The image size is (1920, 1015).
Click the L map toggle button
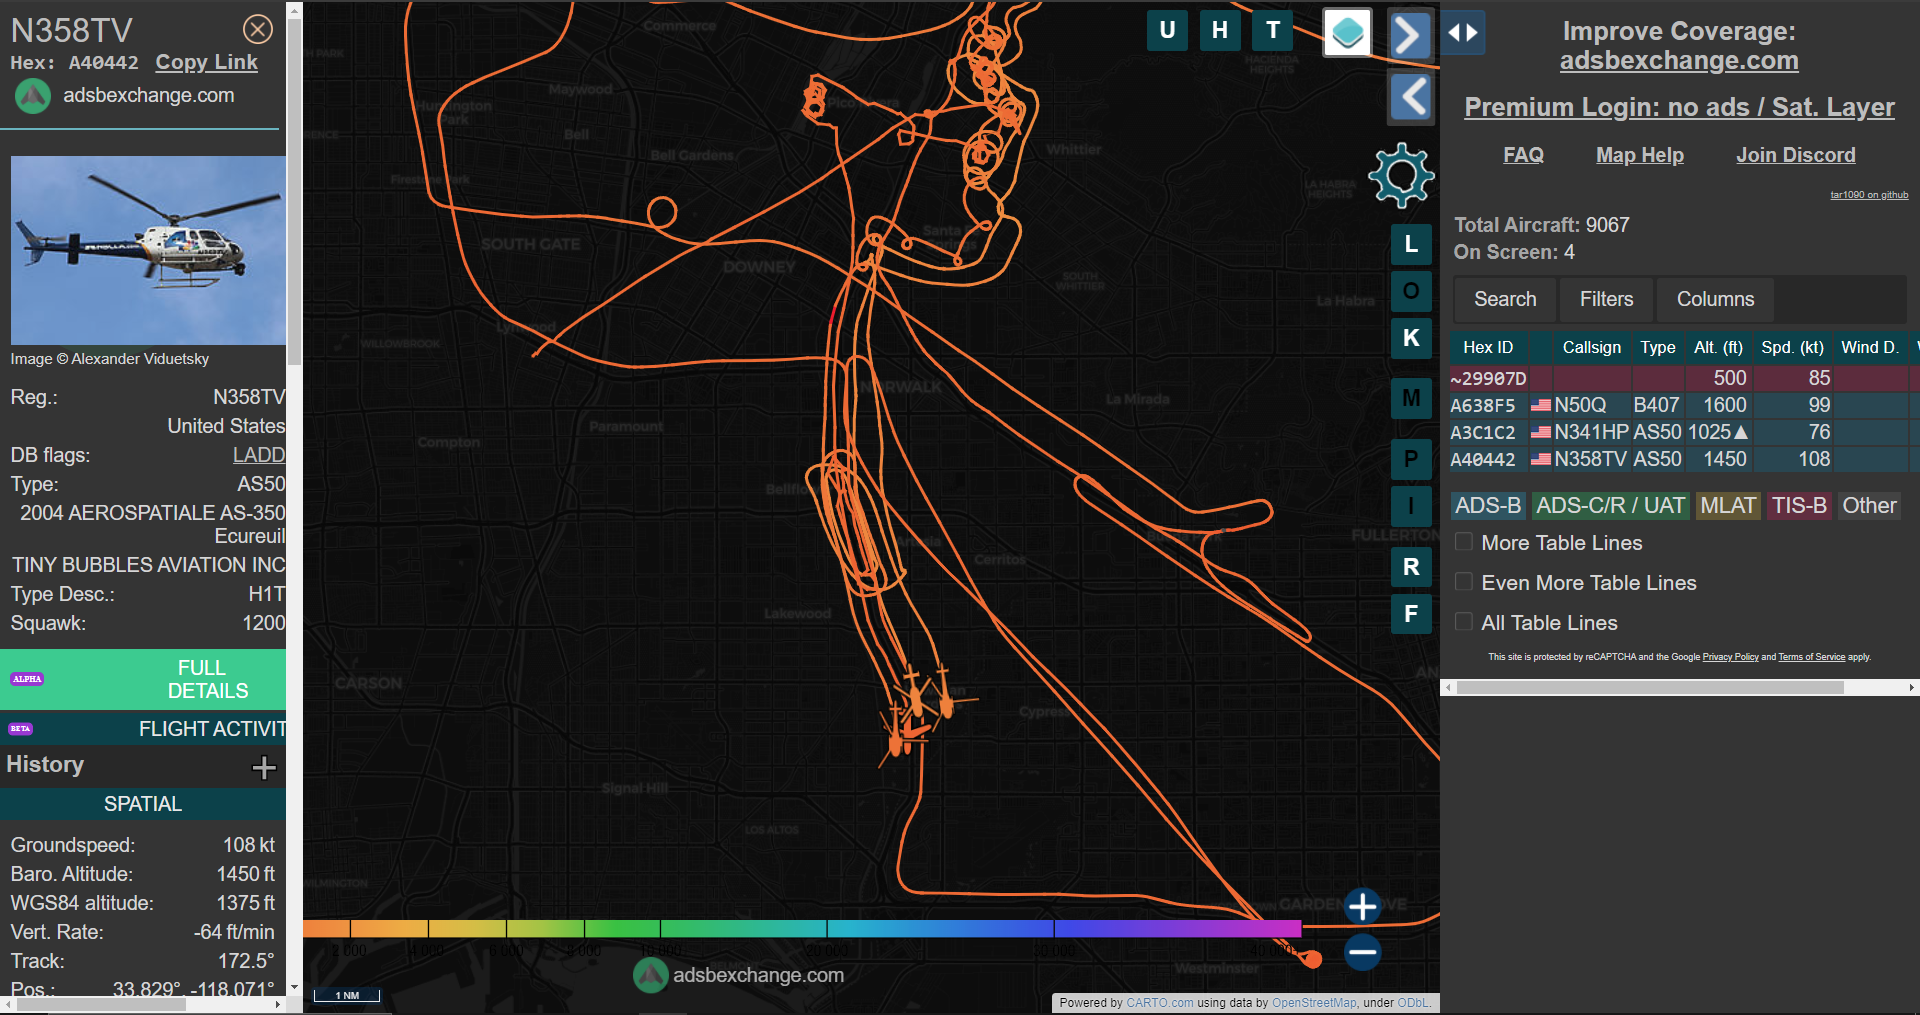[1411, 244]
